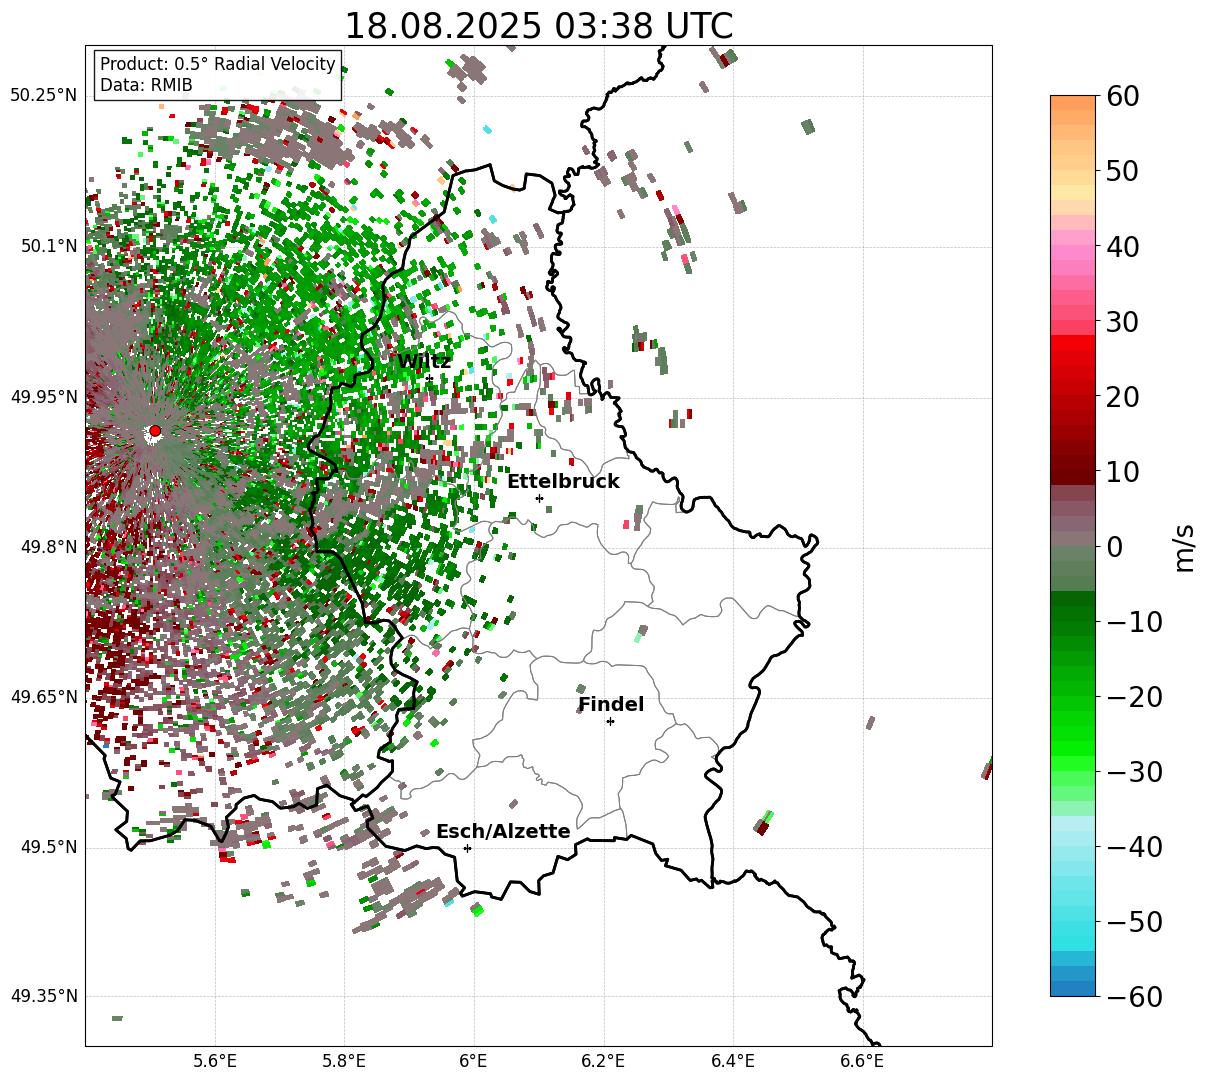Click the colorbar value −30
Image resolution: width=1207 pixels, height=1081 pixels.
(1135, 772)
